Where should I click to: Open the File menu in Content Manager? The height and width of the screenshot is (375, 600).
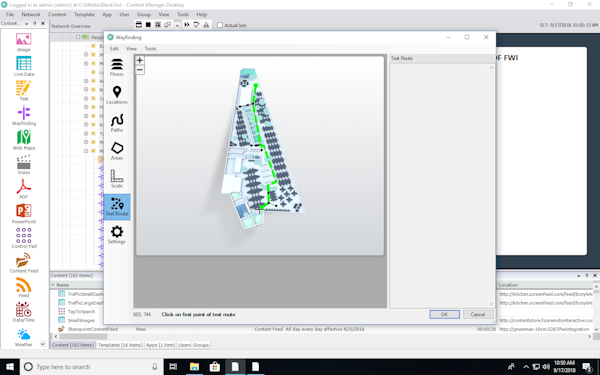[x=10, y=15]
